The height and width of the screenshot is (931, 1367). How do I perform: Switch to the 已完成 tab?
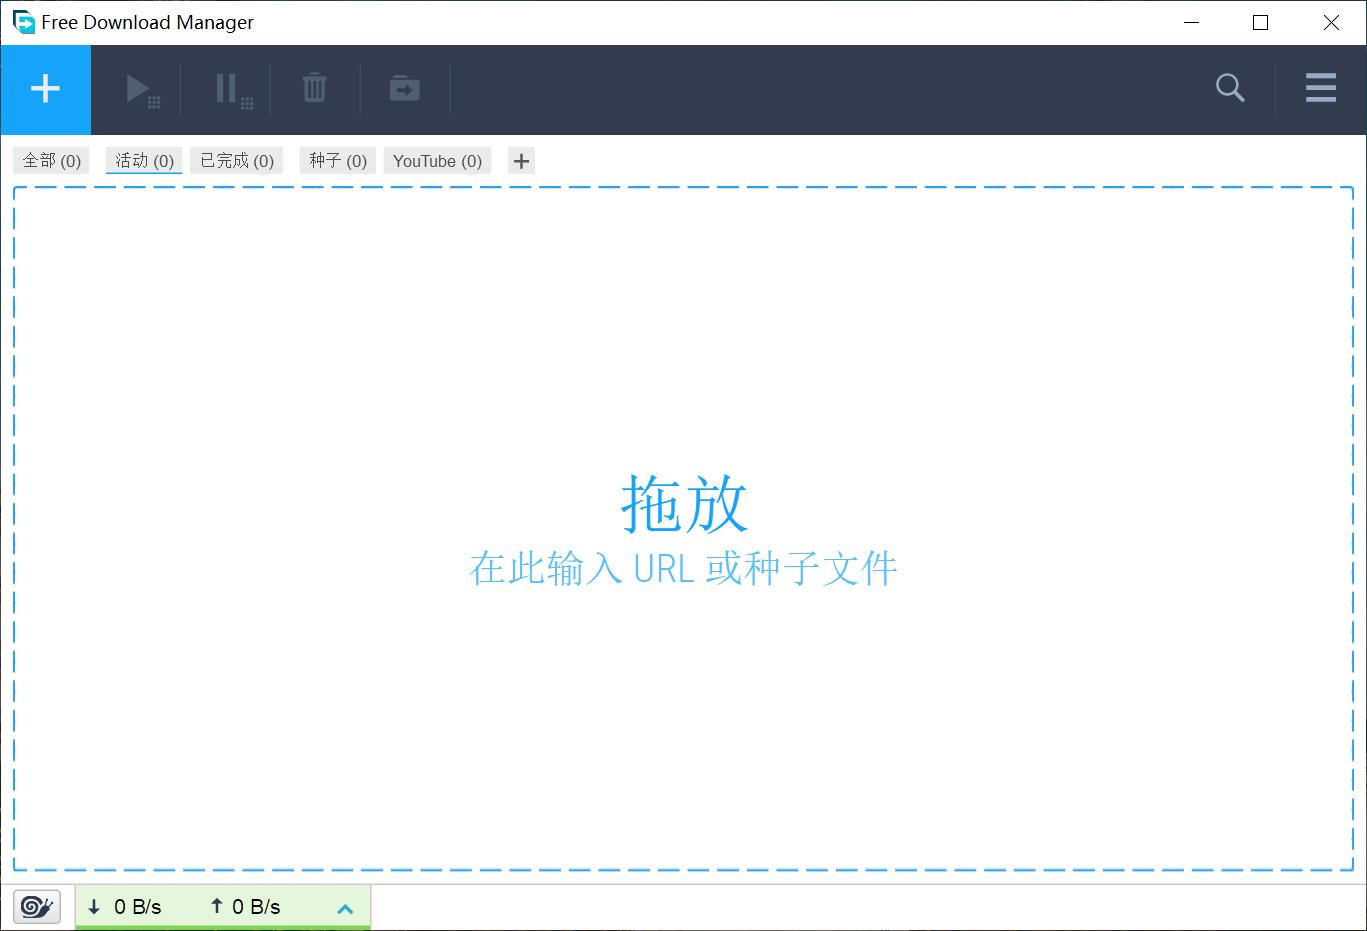pos(236,160)
